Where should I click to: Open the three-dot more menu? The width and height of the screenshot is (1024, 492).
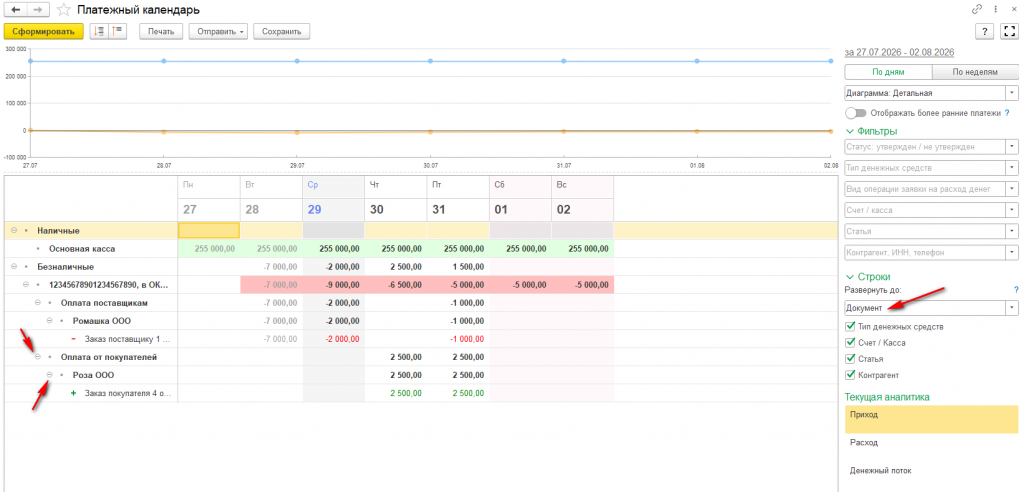996,9
